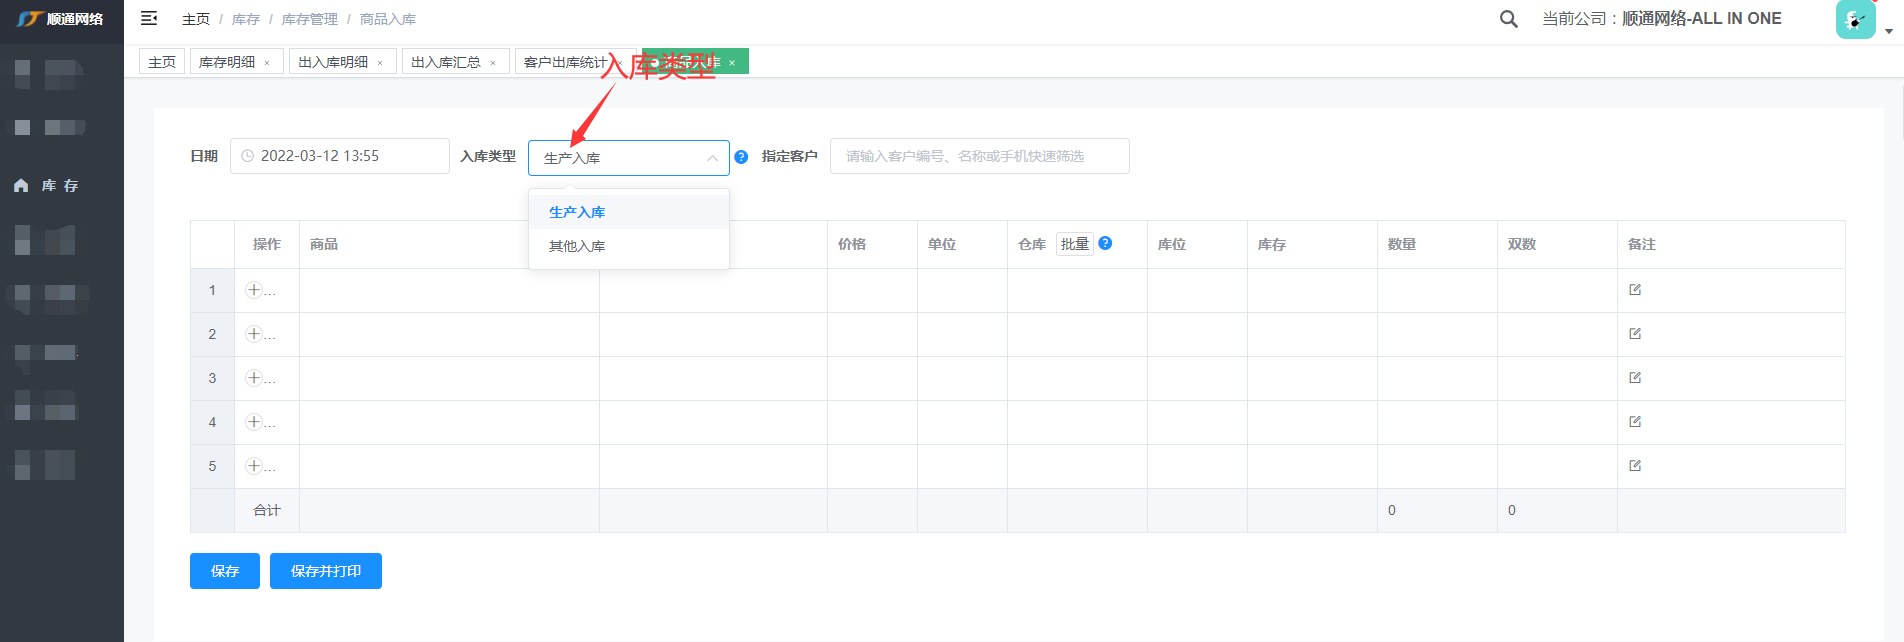Image resolution: width=1904 pixels, height=642 pixels.
Task: Click the remark edit icon in row 5
Action: coord(1635,466)
